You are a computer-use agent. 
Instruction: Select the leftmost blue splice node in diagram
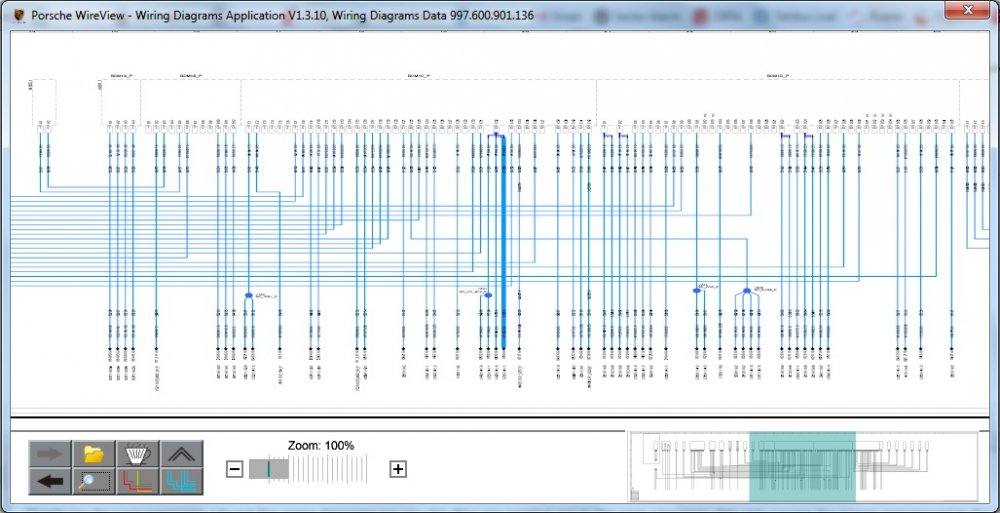(x=248, y=295)
